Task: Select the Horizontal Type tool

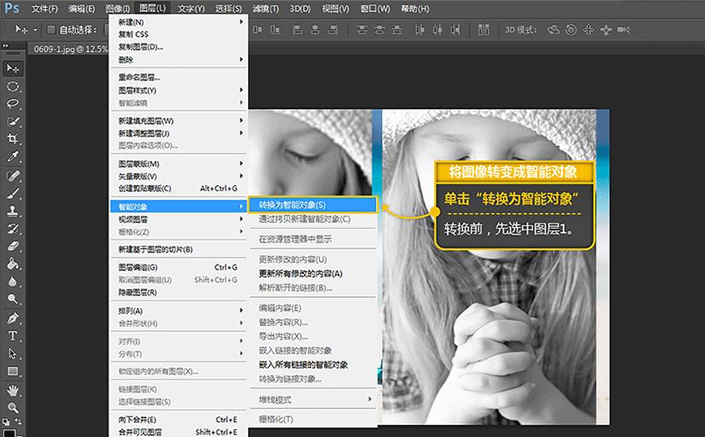Action: [x=14, y=336]
